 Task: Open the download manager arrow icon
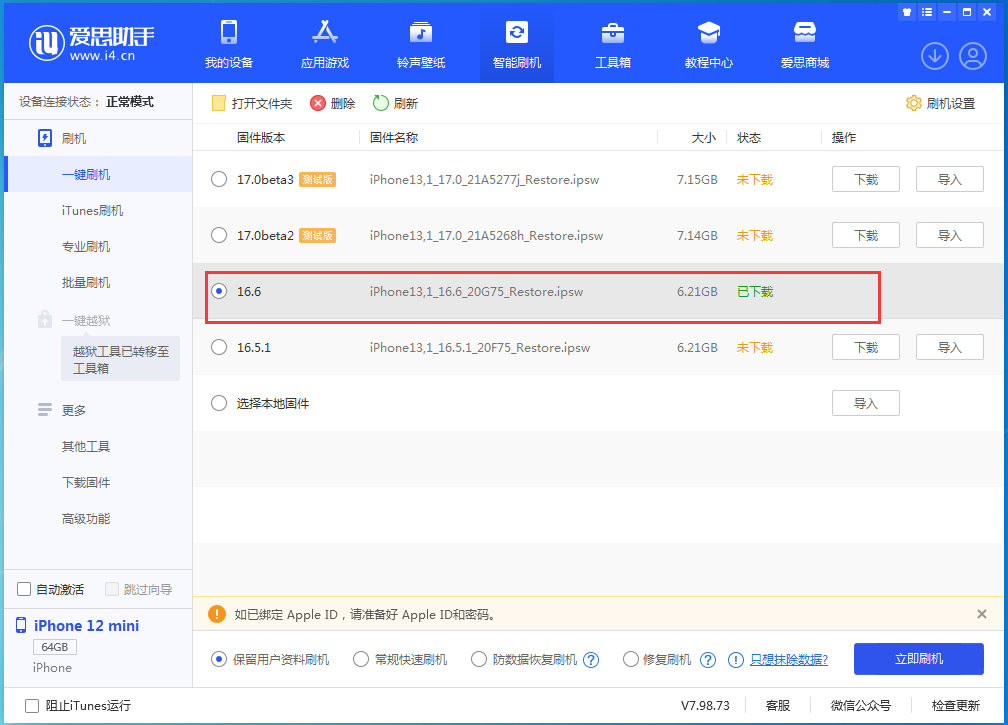coord(934,56)
